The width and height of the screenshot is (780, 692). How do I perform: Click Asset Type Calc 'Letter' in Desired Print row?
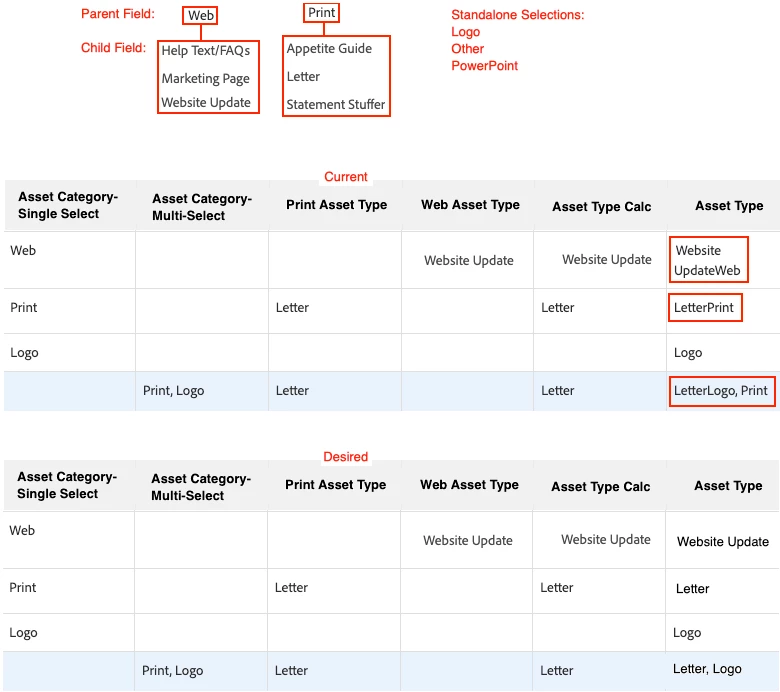(557, 588)
